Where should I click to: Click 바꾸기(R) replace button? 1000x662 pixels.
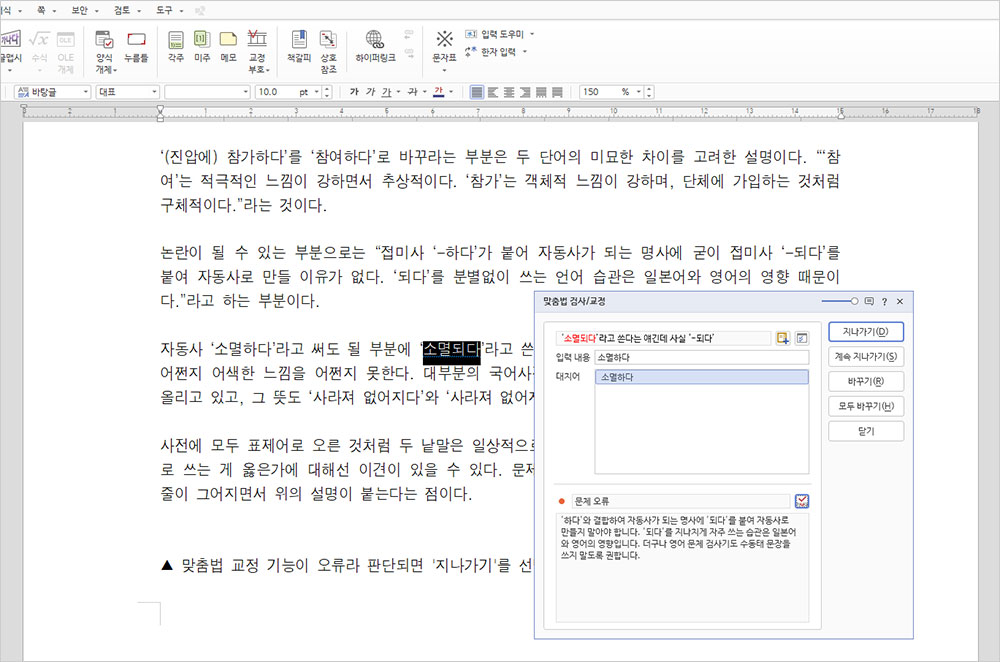[866, 381]
